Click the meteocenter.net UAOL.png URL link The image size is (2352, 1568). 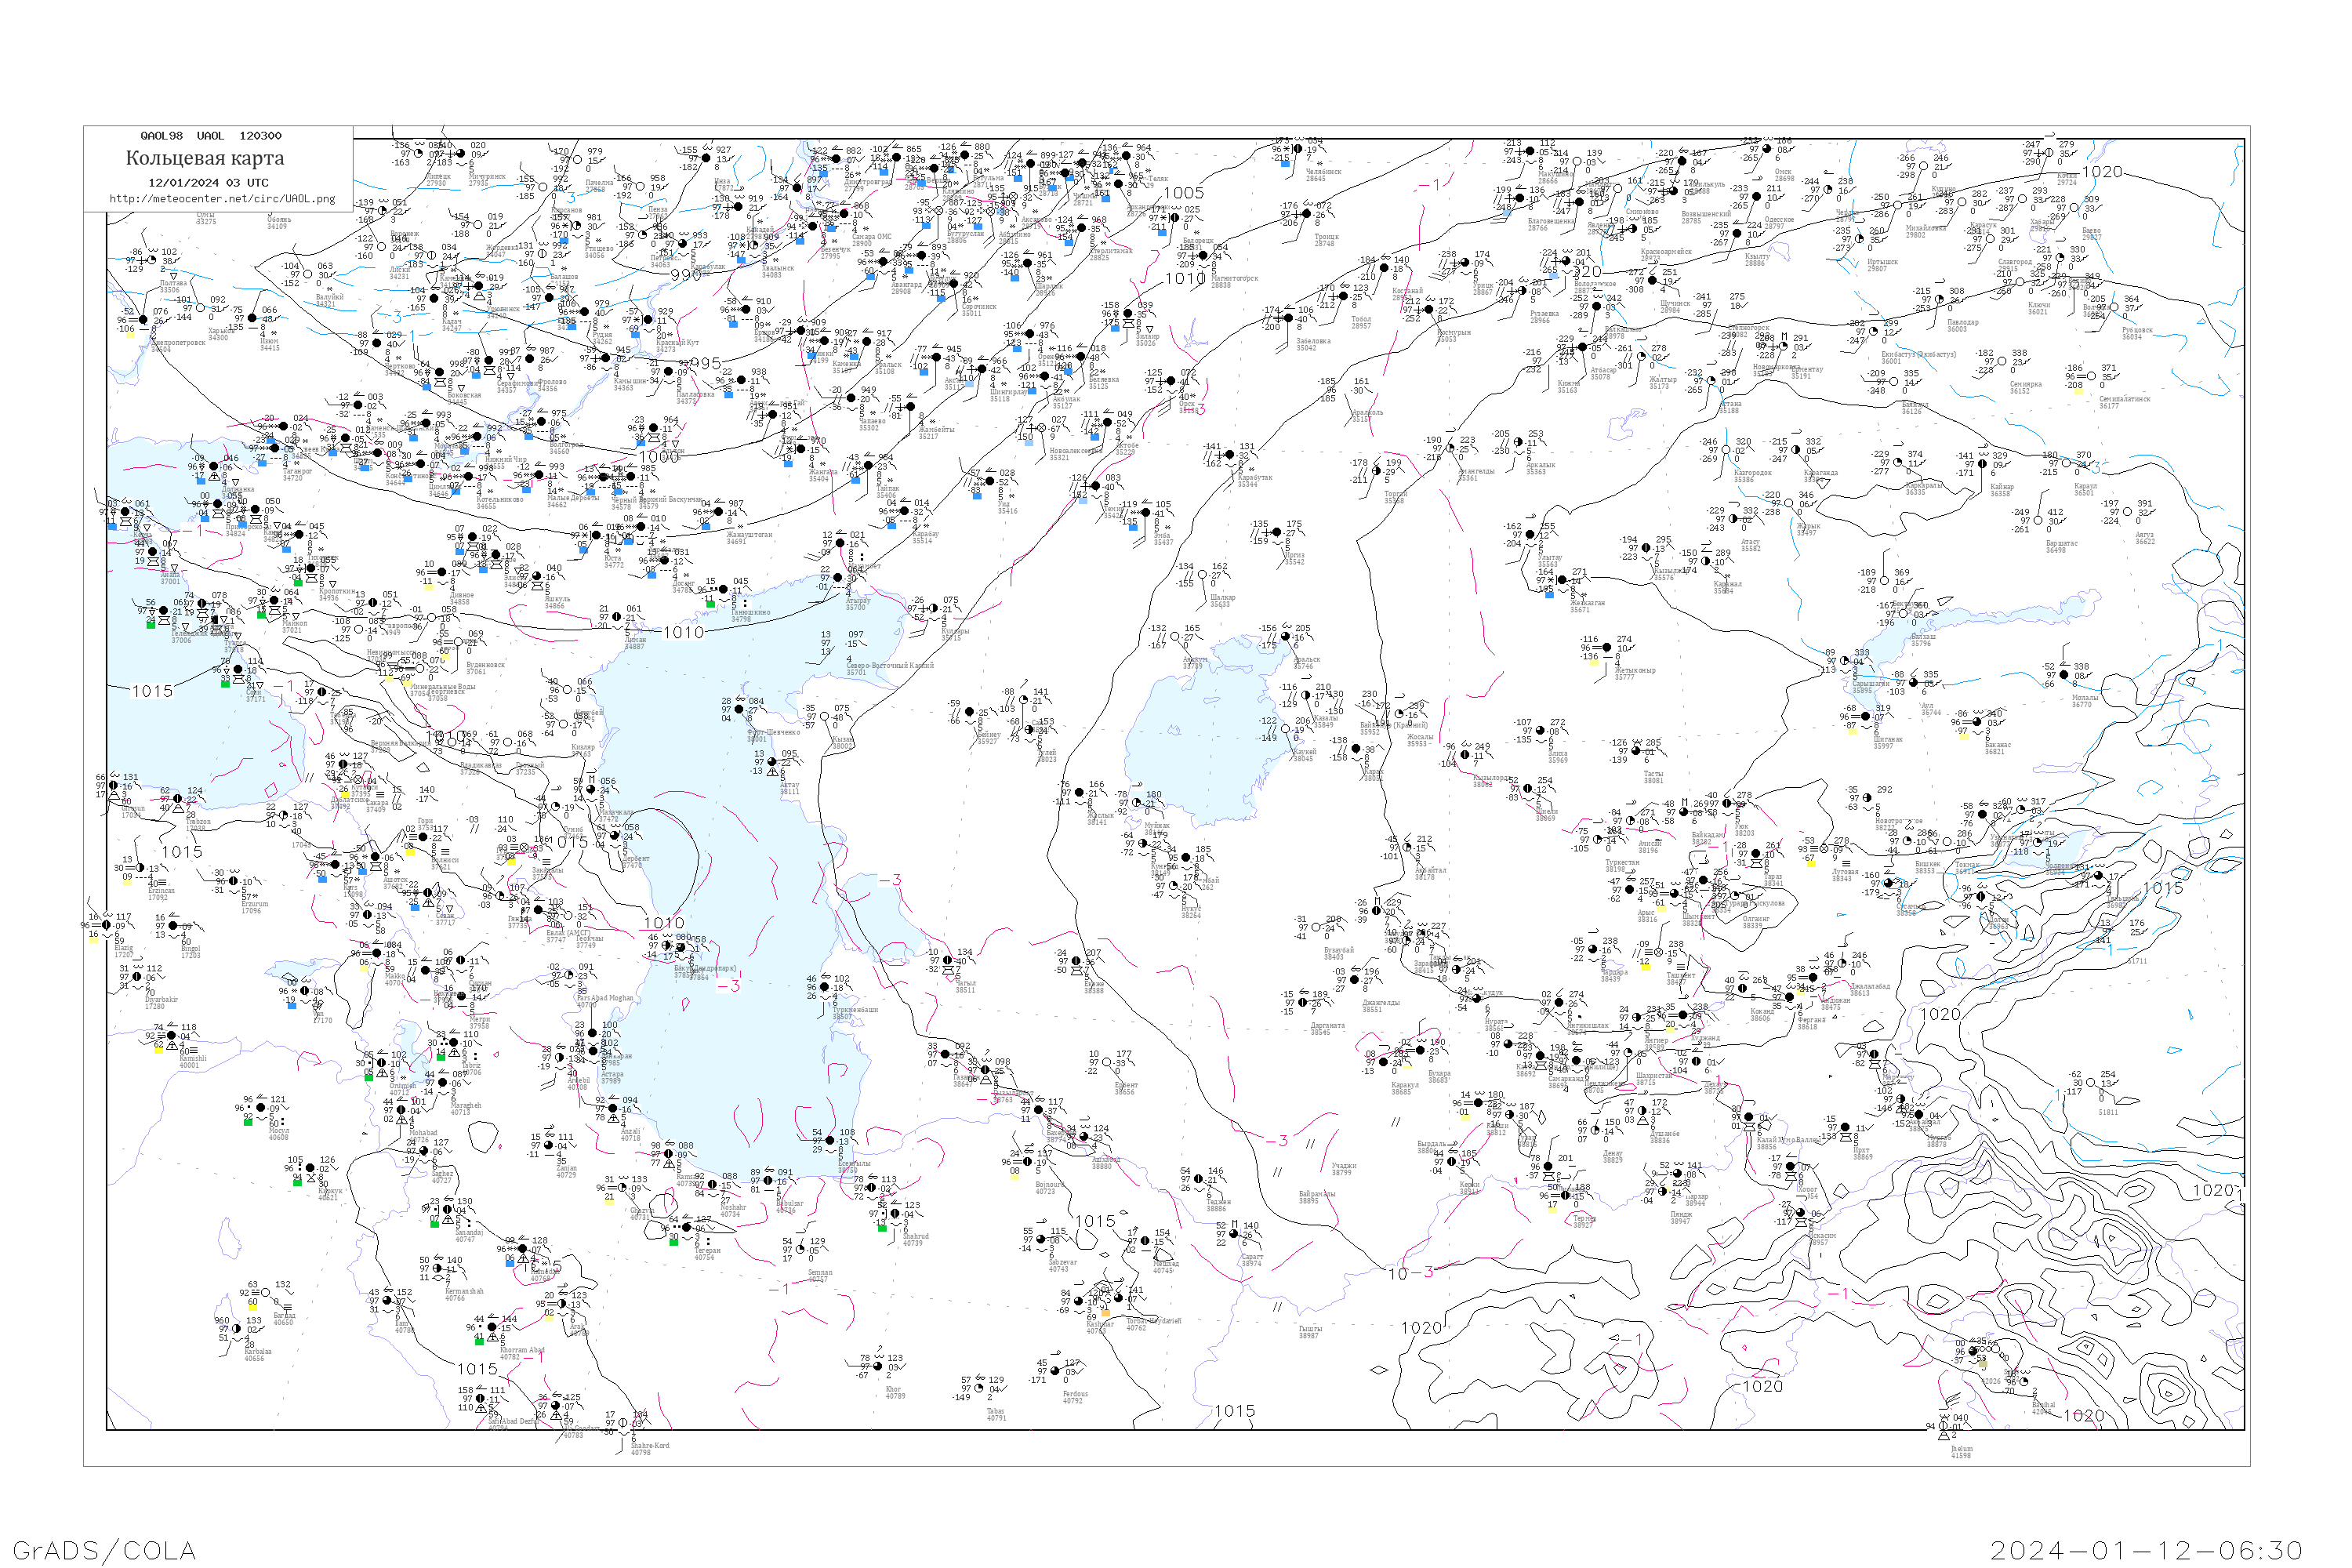tap(222, 198)
